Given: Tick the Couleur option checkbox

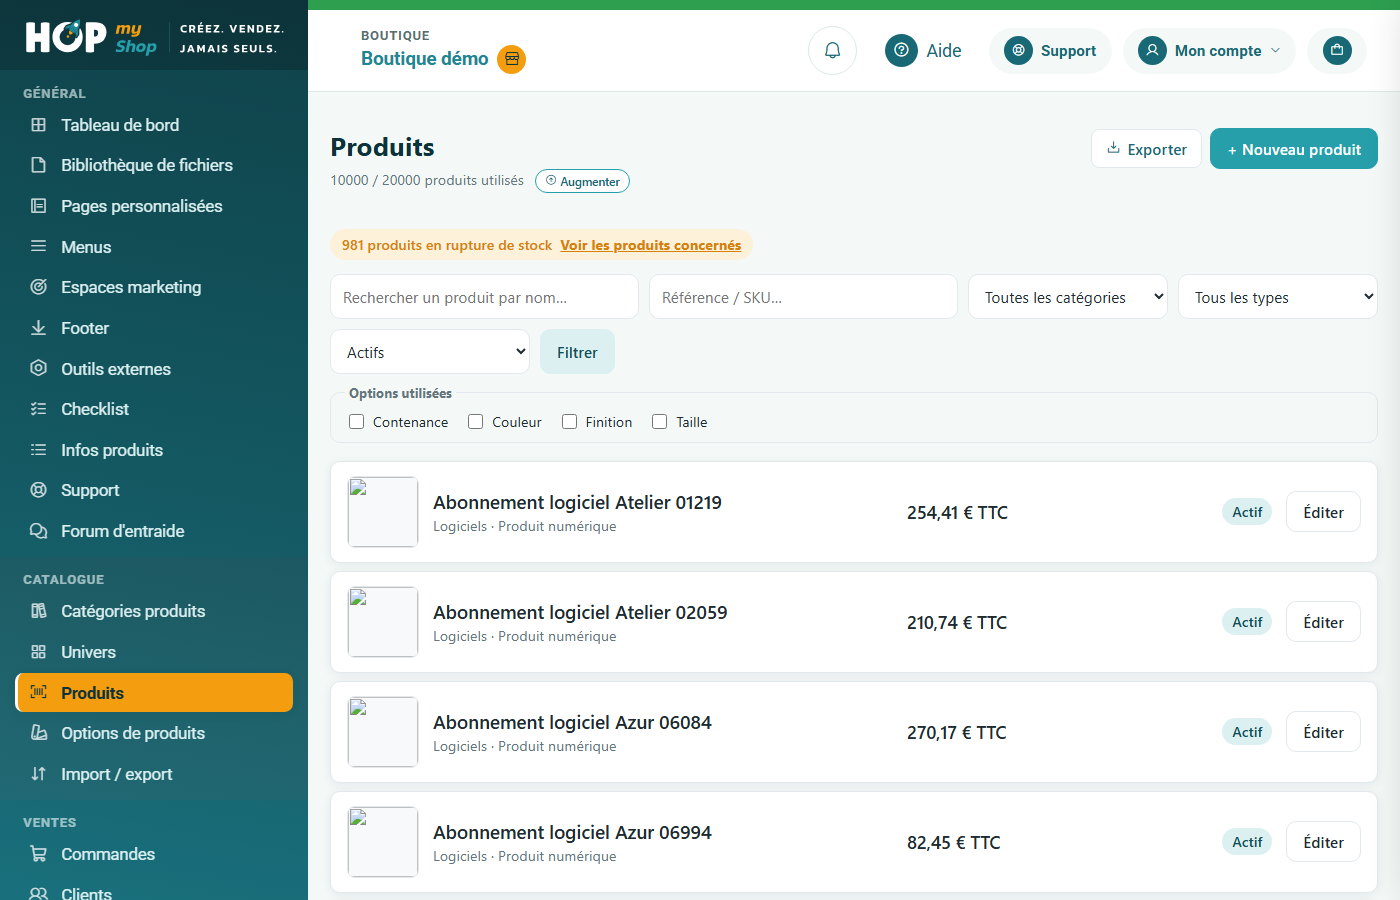Looking at the screenshot, I should click(475, 422).
